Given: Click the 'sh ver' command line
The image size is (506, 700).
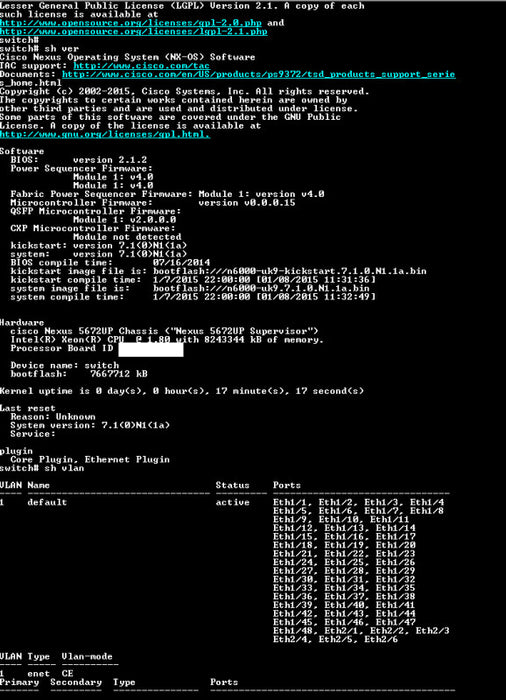Looking at the screenshot, I should coord(39,48).
